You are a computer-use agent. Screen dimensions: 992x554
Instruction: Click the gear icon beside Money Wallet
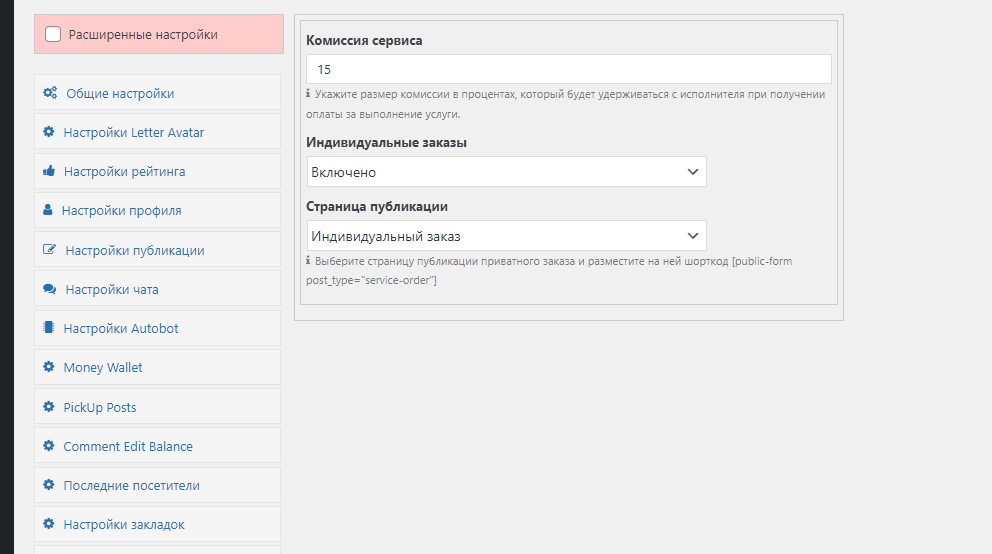(48, 367)
